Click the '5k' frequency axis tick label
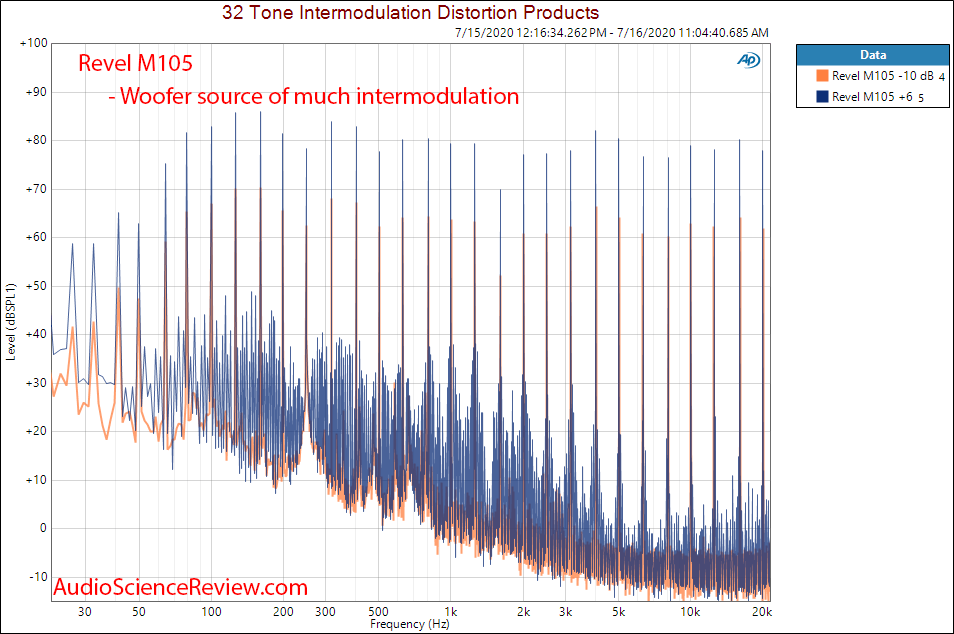 (x=619, y=612)
